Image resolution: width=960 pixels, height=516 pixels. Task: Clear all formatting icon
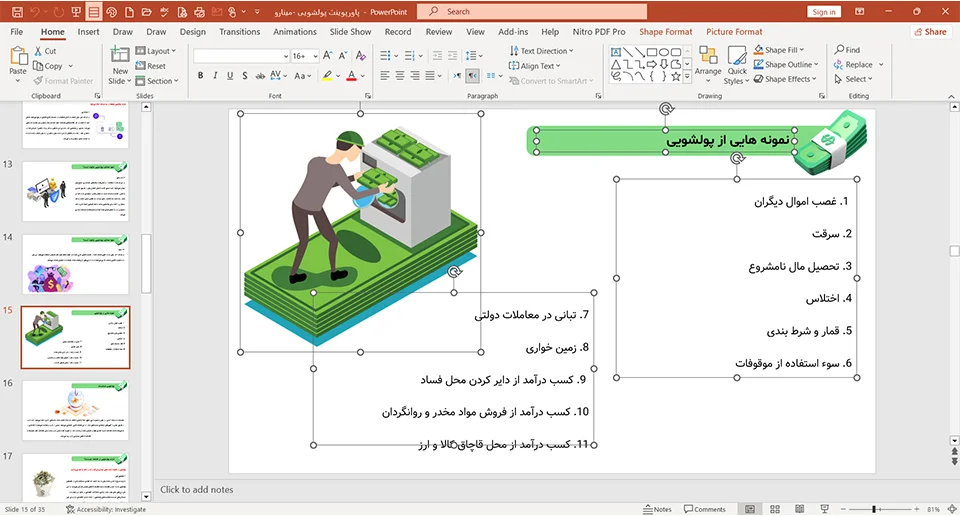pyautogui.click(x=361, y=56)
